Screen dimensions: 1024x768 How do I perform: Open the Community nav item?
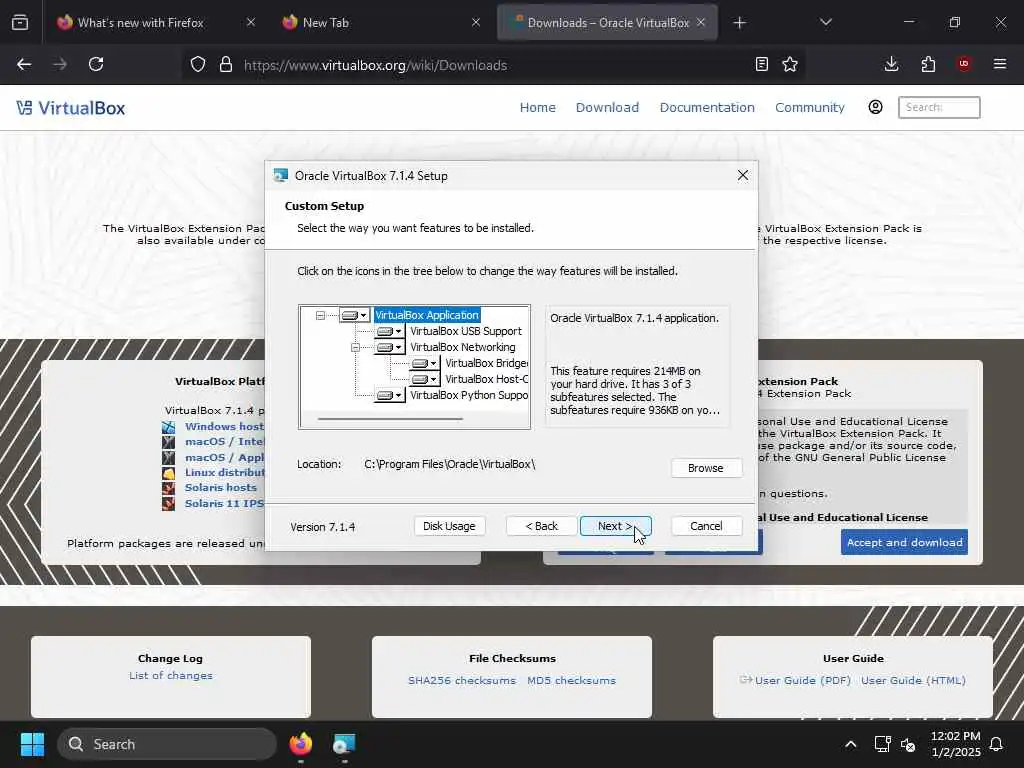(810, 108)
